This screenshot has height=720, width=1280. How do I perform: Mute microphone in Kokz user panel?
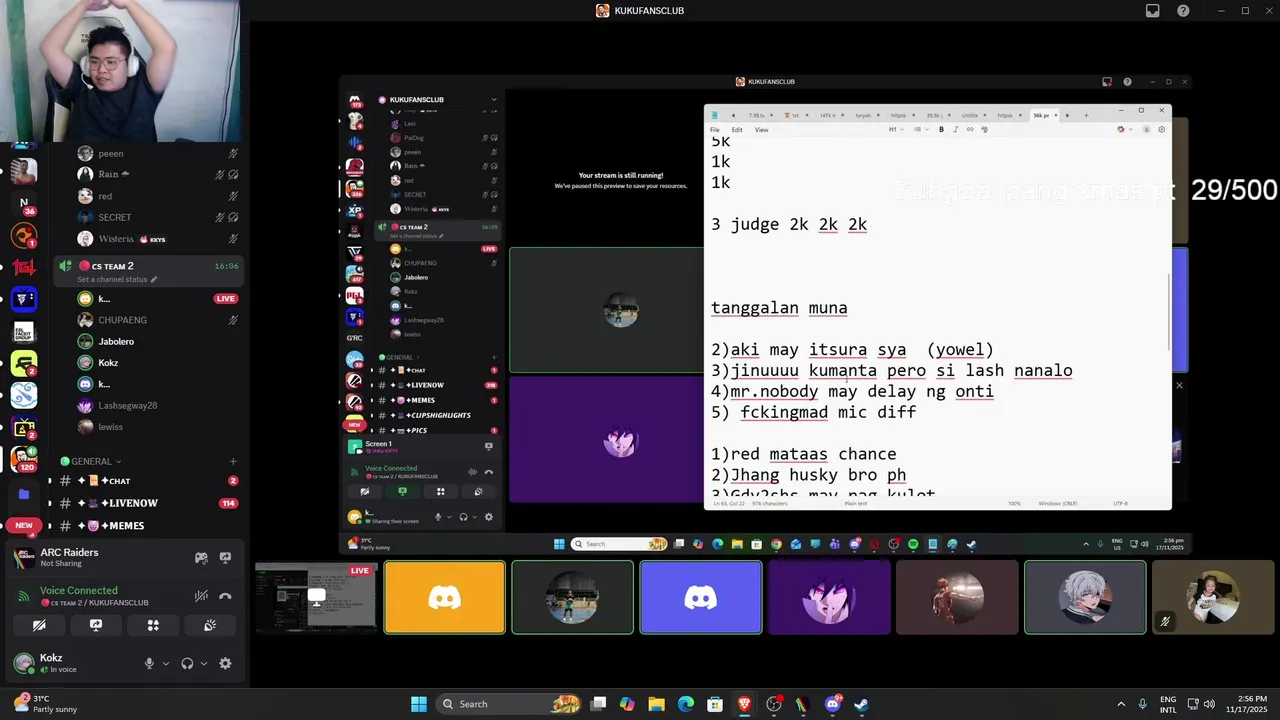(149, 663)
